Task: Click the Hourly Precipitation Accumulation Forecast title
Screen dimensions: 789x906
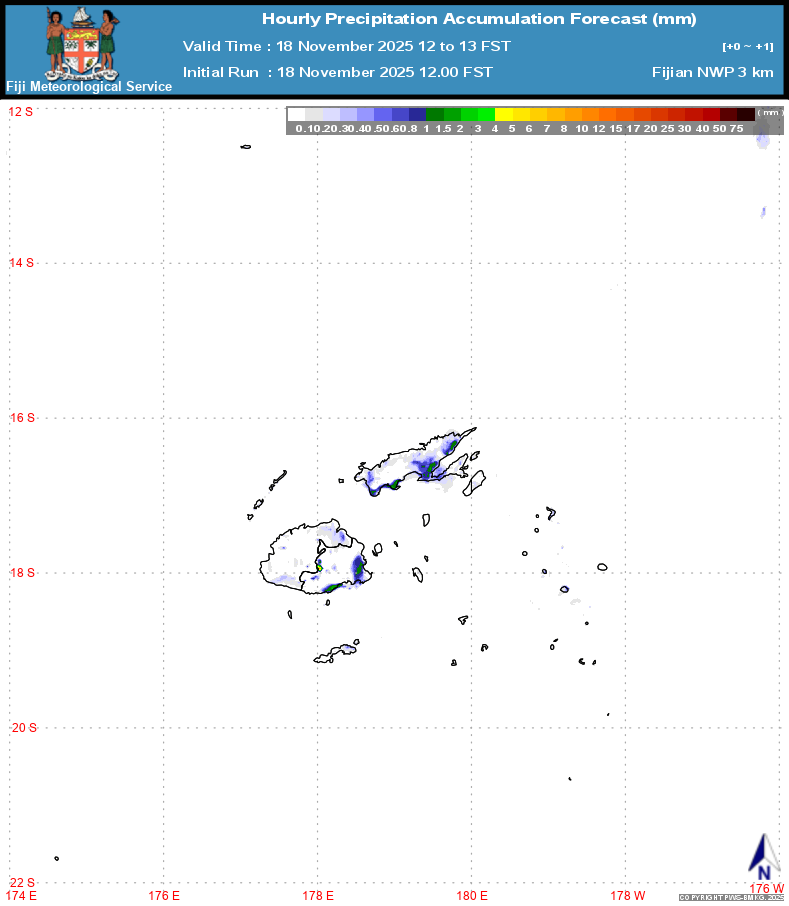Action: coord(479,19)
